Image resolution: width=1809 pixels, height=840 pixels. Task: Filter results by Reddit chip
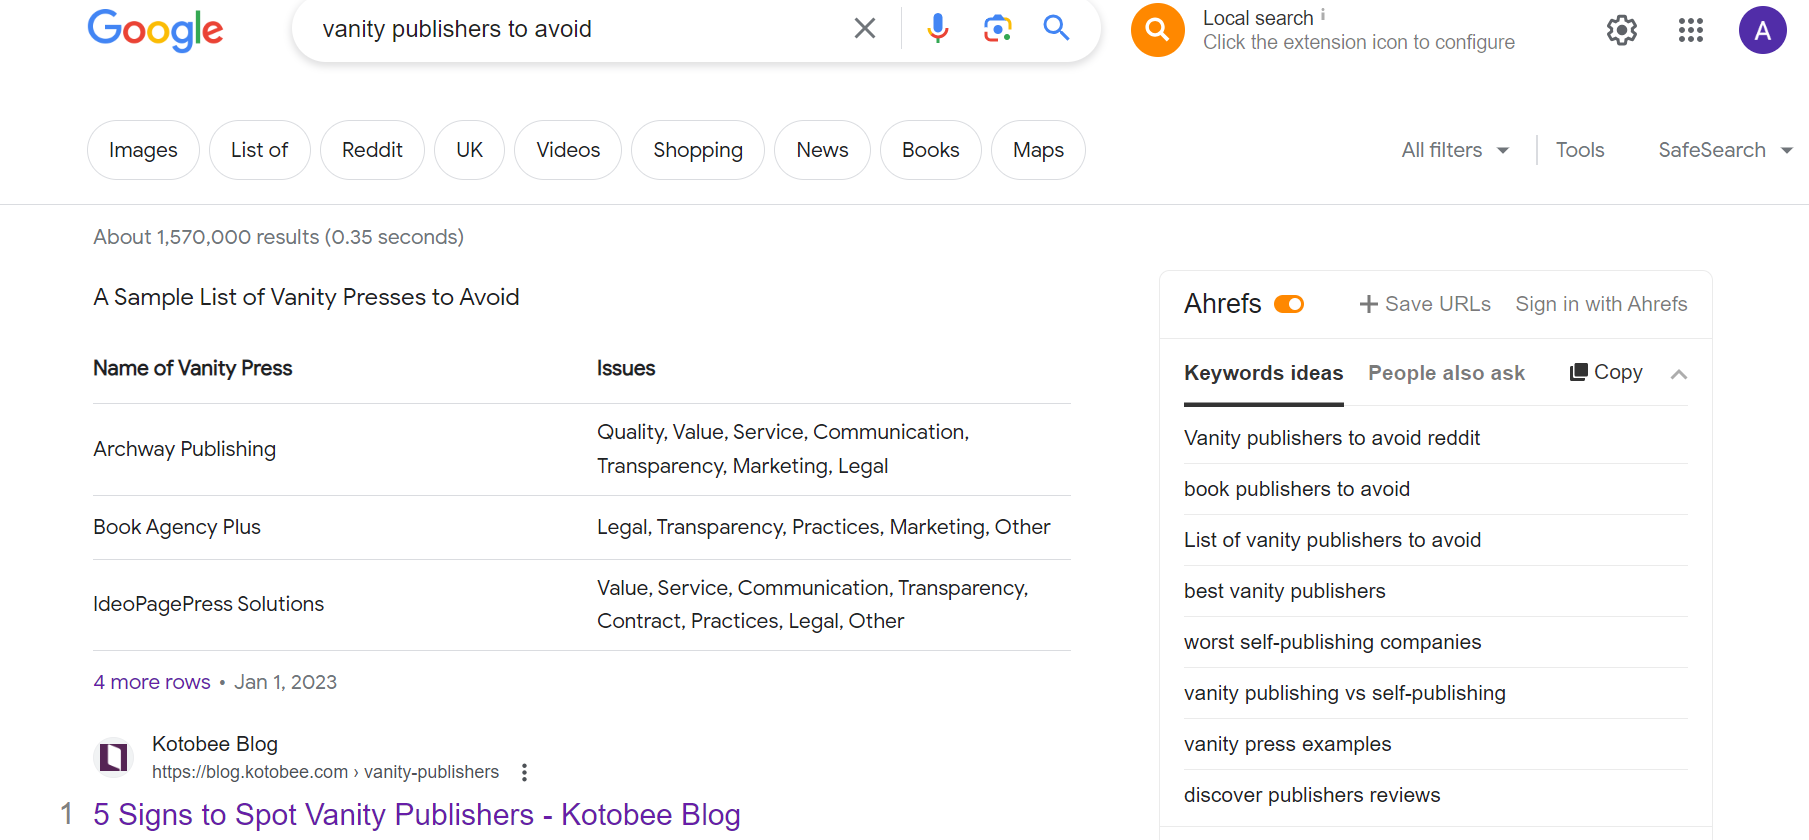pyautogui.click(x=372, y=150)
